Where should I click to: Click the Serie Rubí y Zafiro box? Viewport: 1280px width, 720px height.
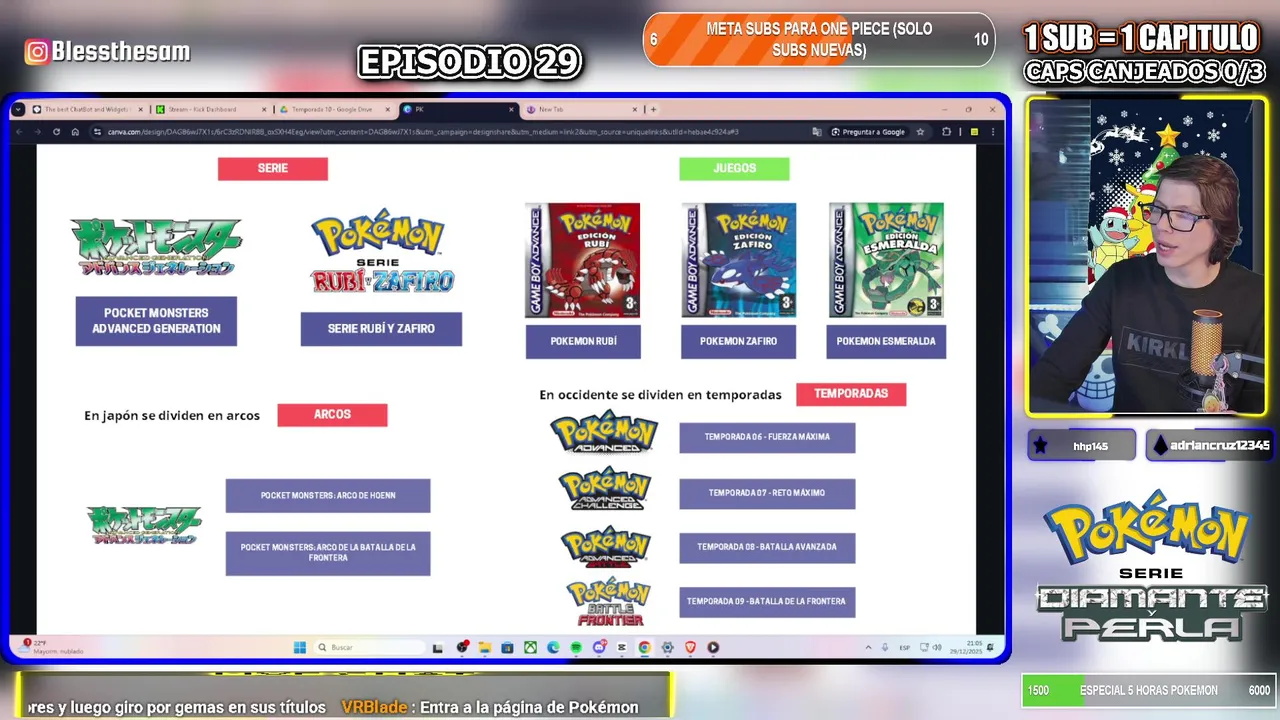pyautogui.click(x=381, y=329)
